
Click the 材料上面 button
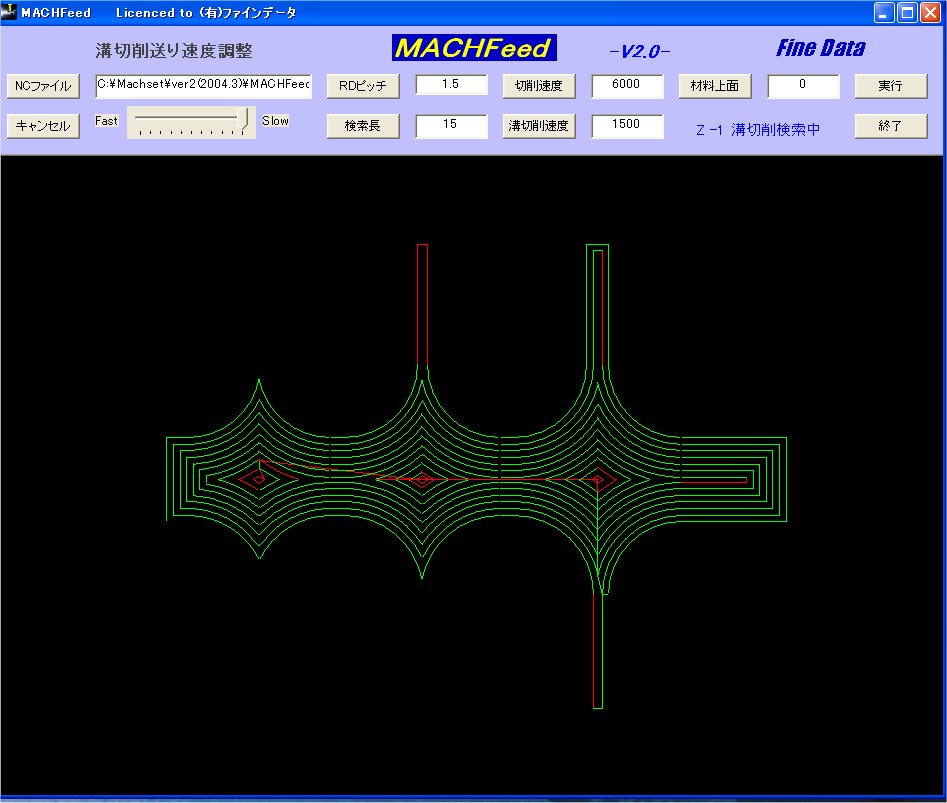[x=715, y=86]
